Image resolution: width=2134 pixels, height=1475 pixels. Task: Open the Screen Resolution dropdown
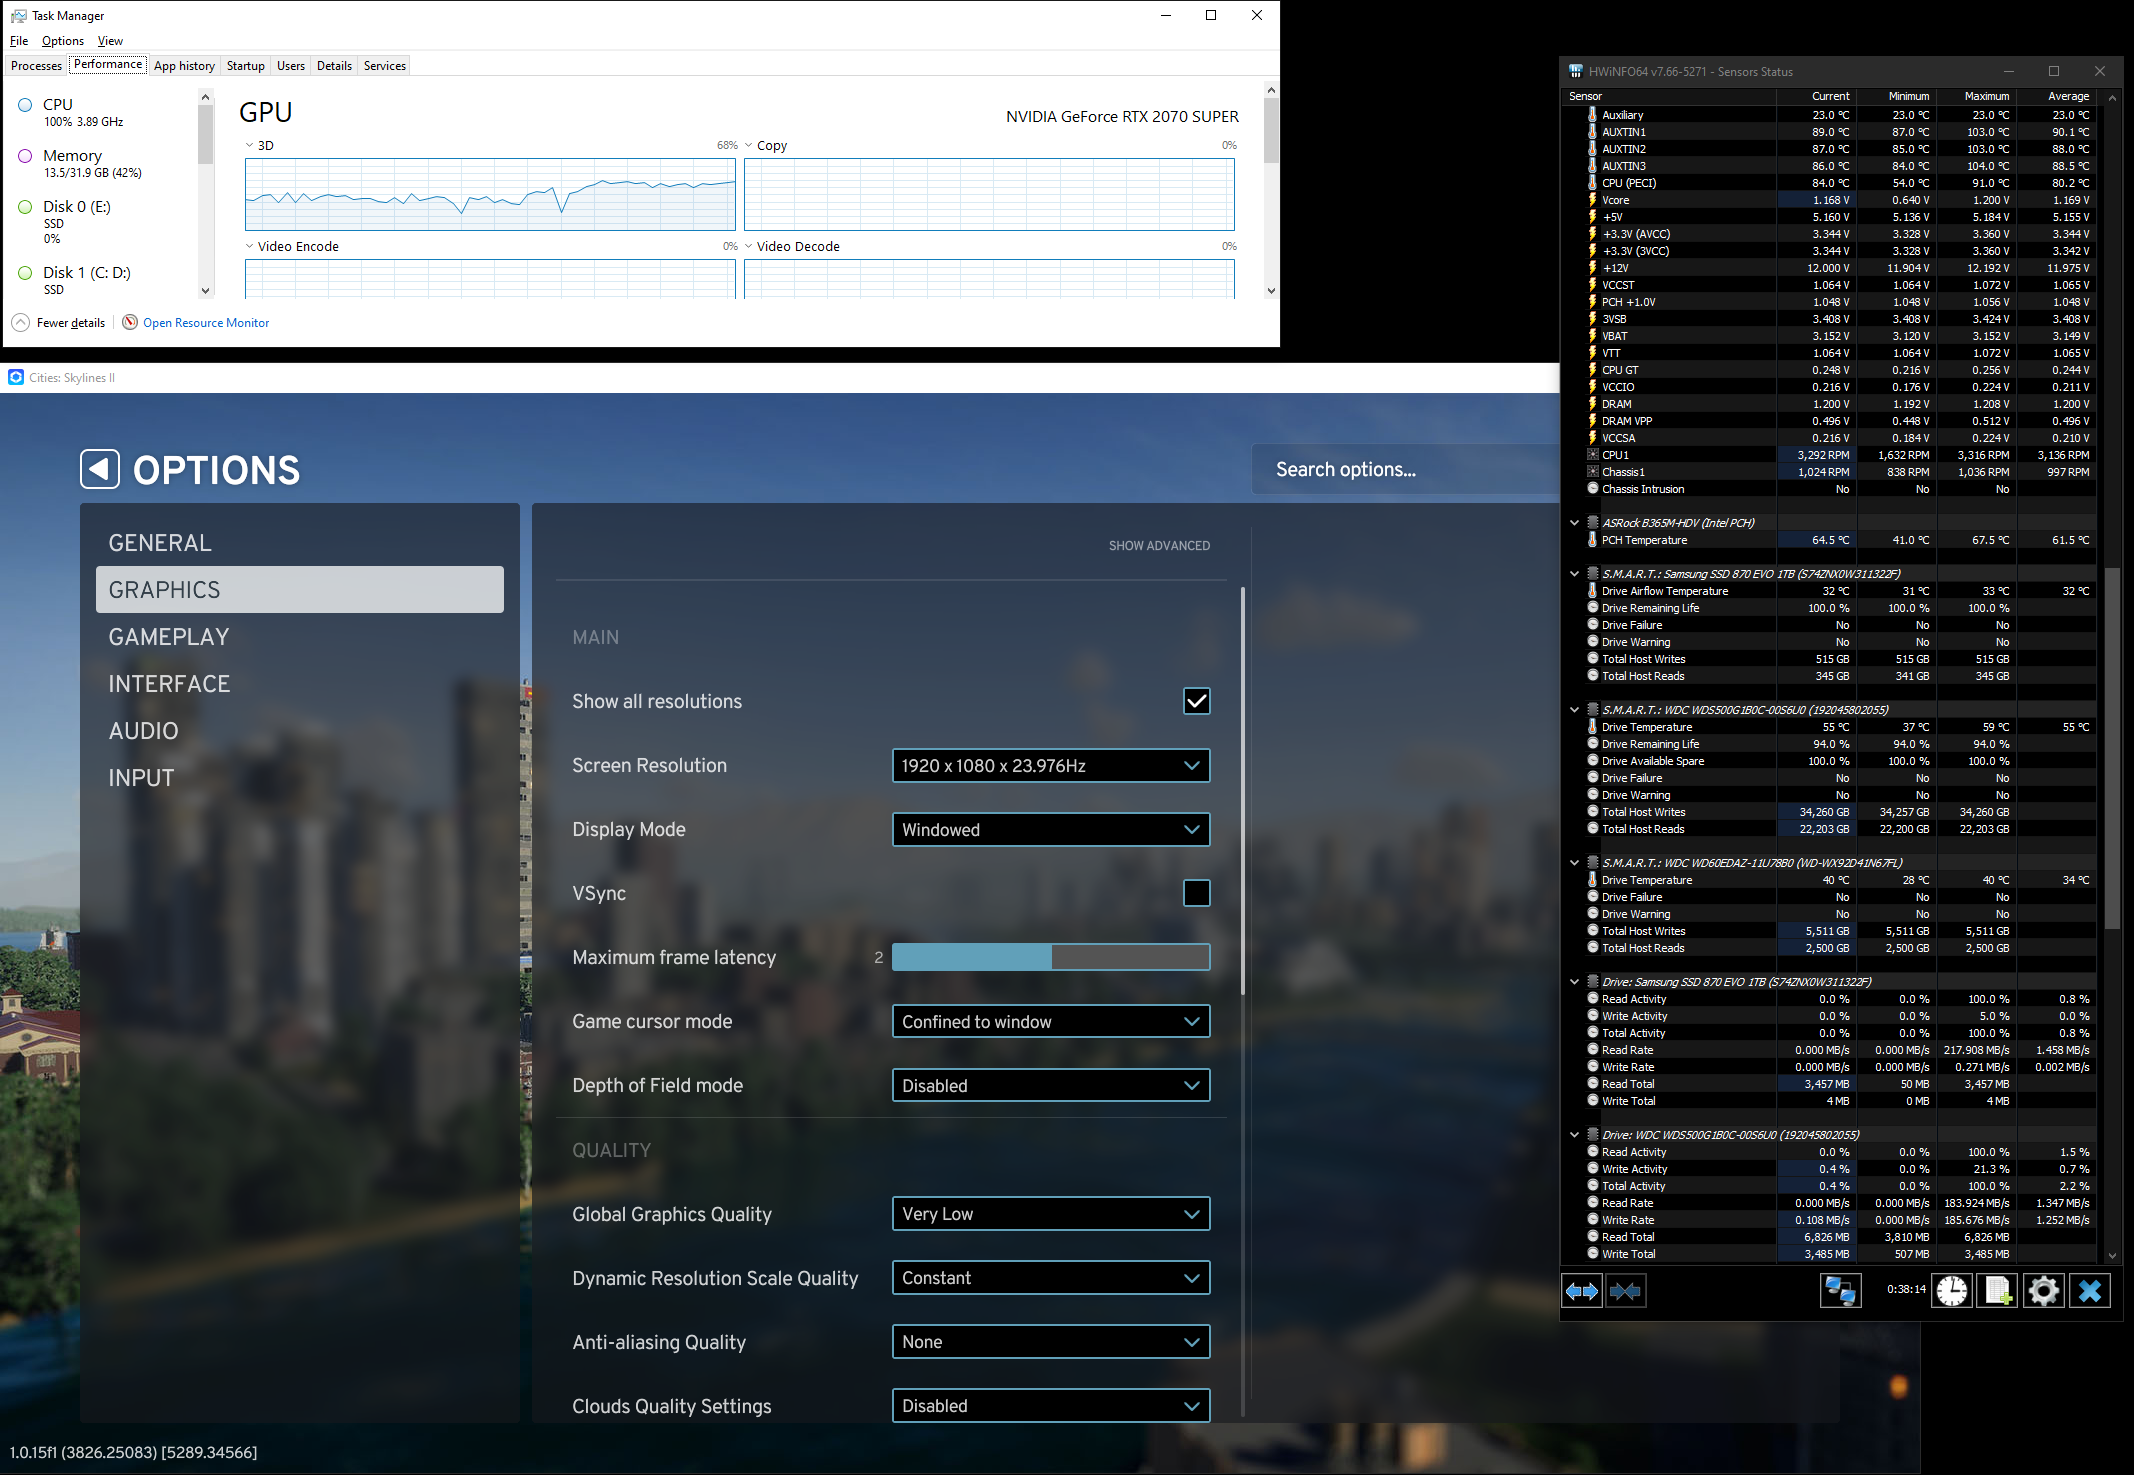(x=1050, y=765)
